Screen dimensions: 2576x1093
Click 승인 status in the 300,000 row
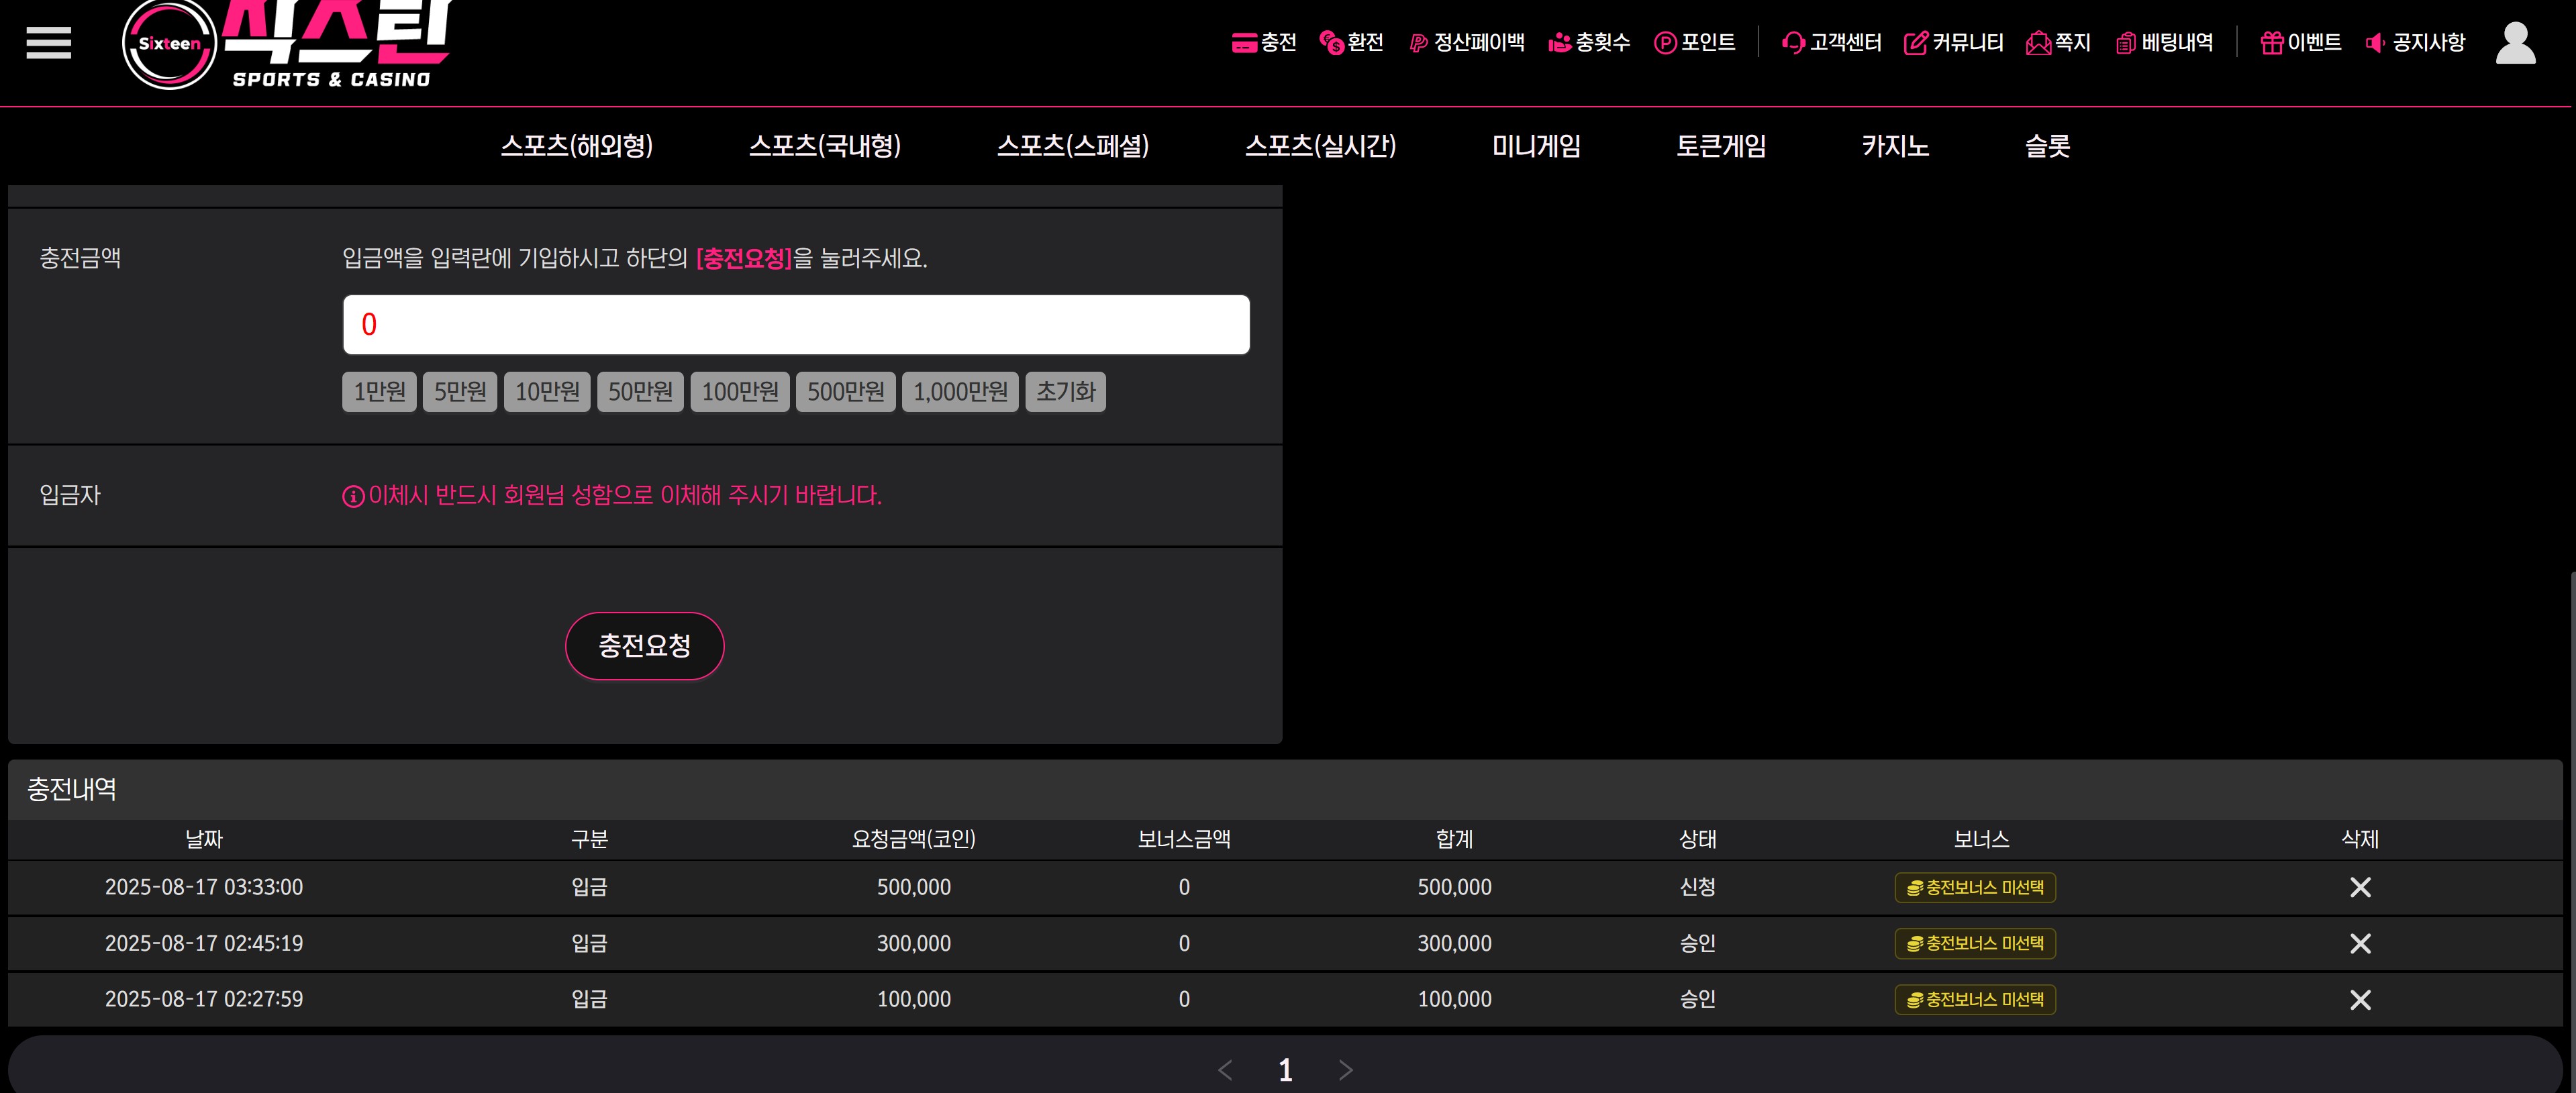tap(1698, 943)
